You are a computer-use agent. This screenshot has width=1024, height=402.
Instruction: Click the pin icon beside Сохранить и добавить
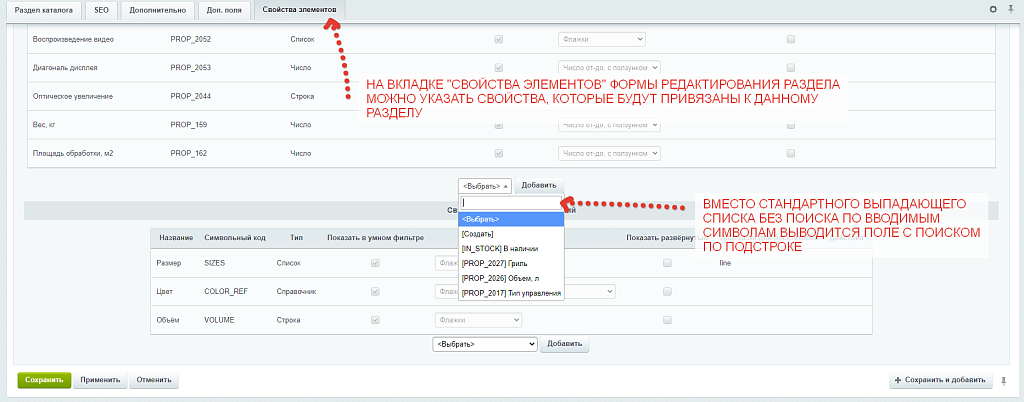coord(1004,381)
